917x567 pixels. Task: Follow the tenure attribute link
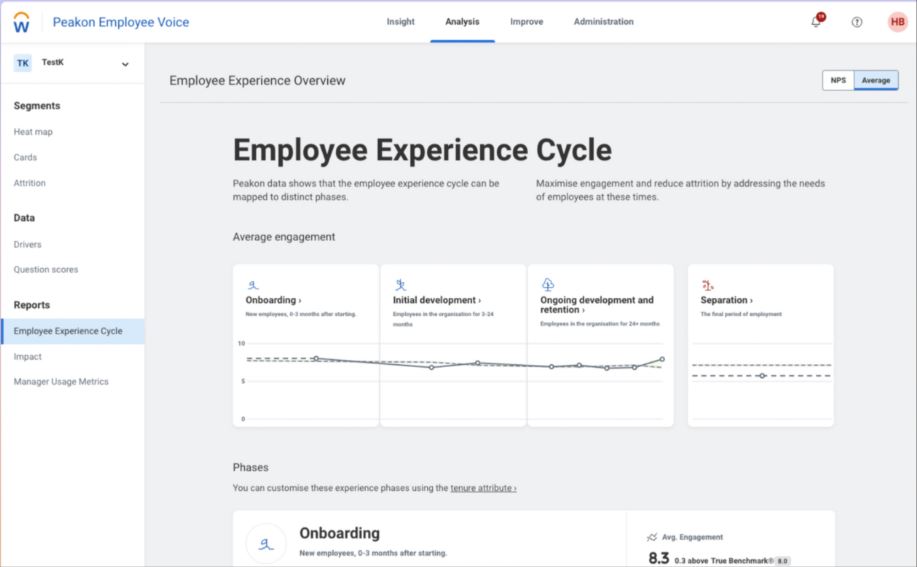coord(483,488)
